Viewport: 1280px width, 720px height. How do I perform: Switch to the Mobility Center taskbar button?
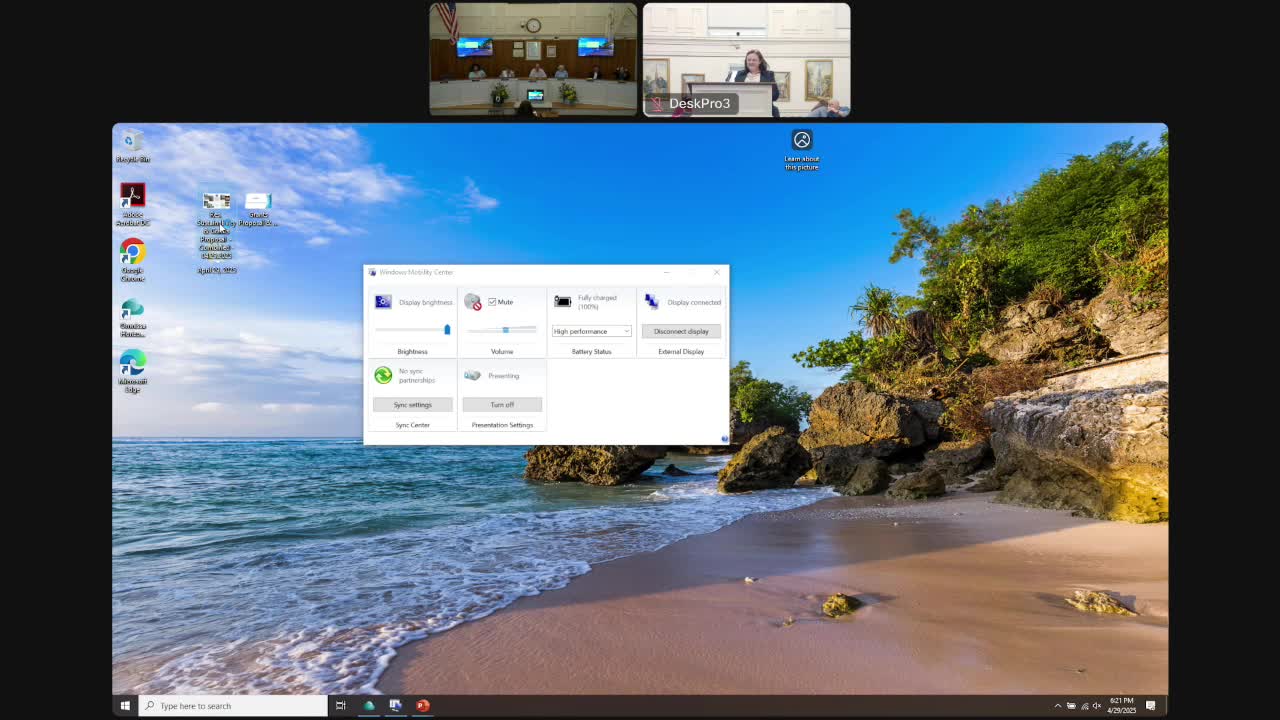(x=396, y=706)
